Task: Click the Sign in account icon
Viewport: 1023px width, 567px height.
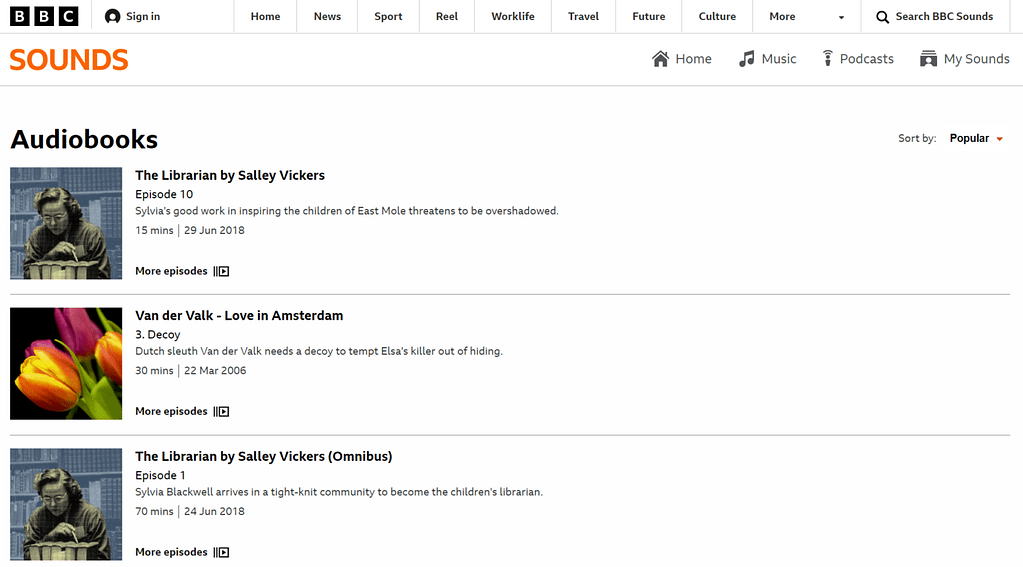Action: [x=112, y=16]
